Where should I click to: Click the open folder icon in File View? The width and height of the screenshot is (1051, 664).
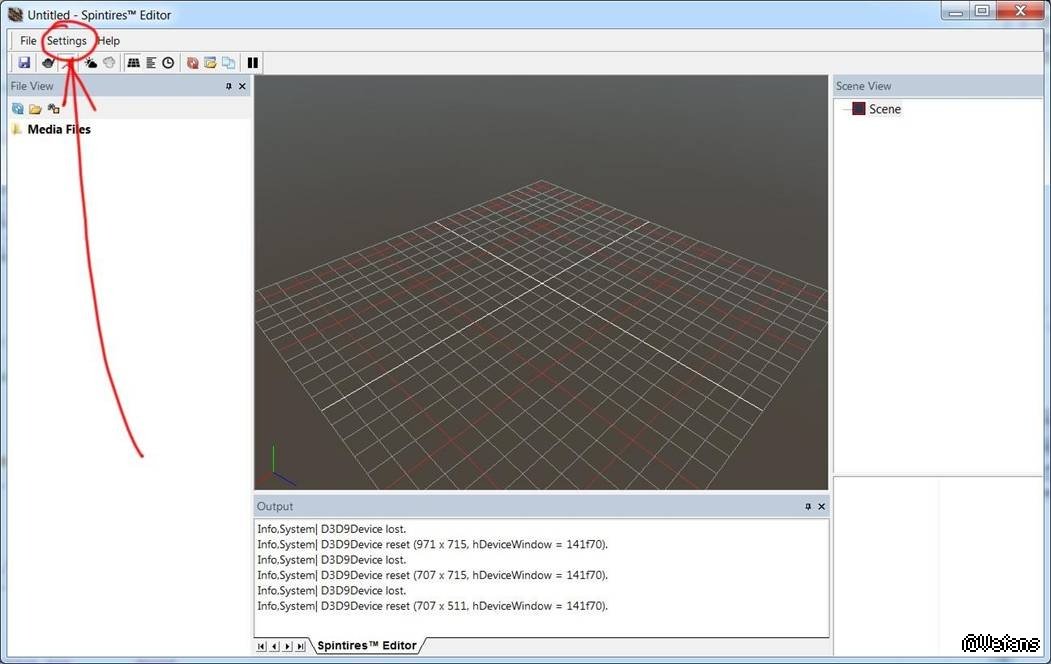click(35, 108)
